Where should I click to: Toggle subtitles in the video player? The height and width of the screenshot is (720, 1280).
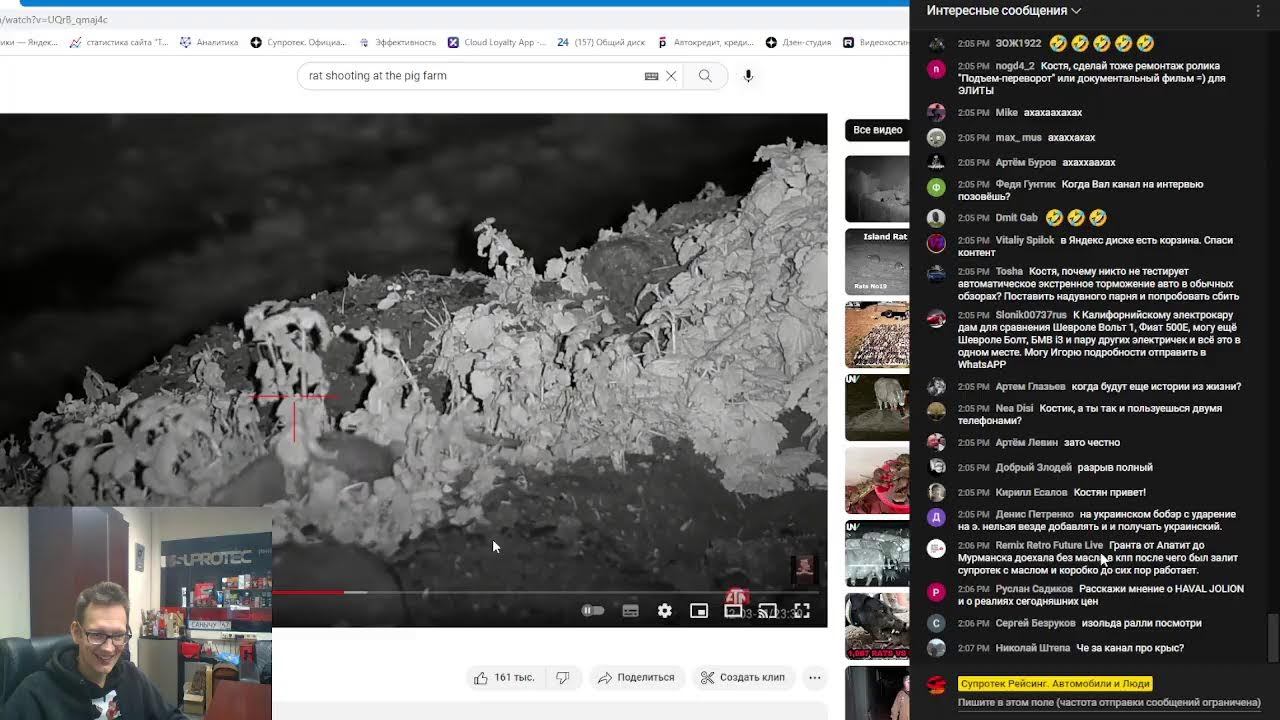tap(630, 611)
